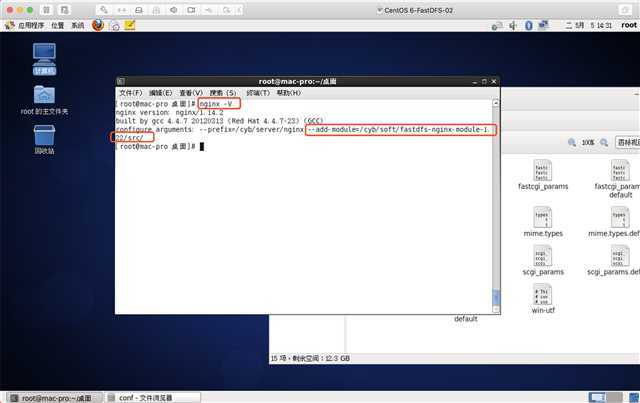Click terminal scrollbar down arrow
The image size is (640, 403).
coord(496,310)
